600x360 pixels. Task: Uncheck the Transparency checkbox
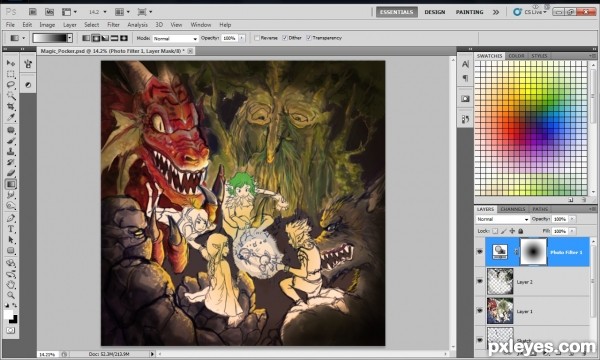[309, 38]
